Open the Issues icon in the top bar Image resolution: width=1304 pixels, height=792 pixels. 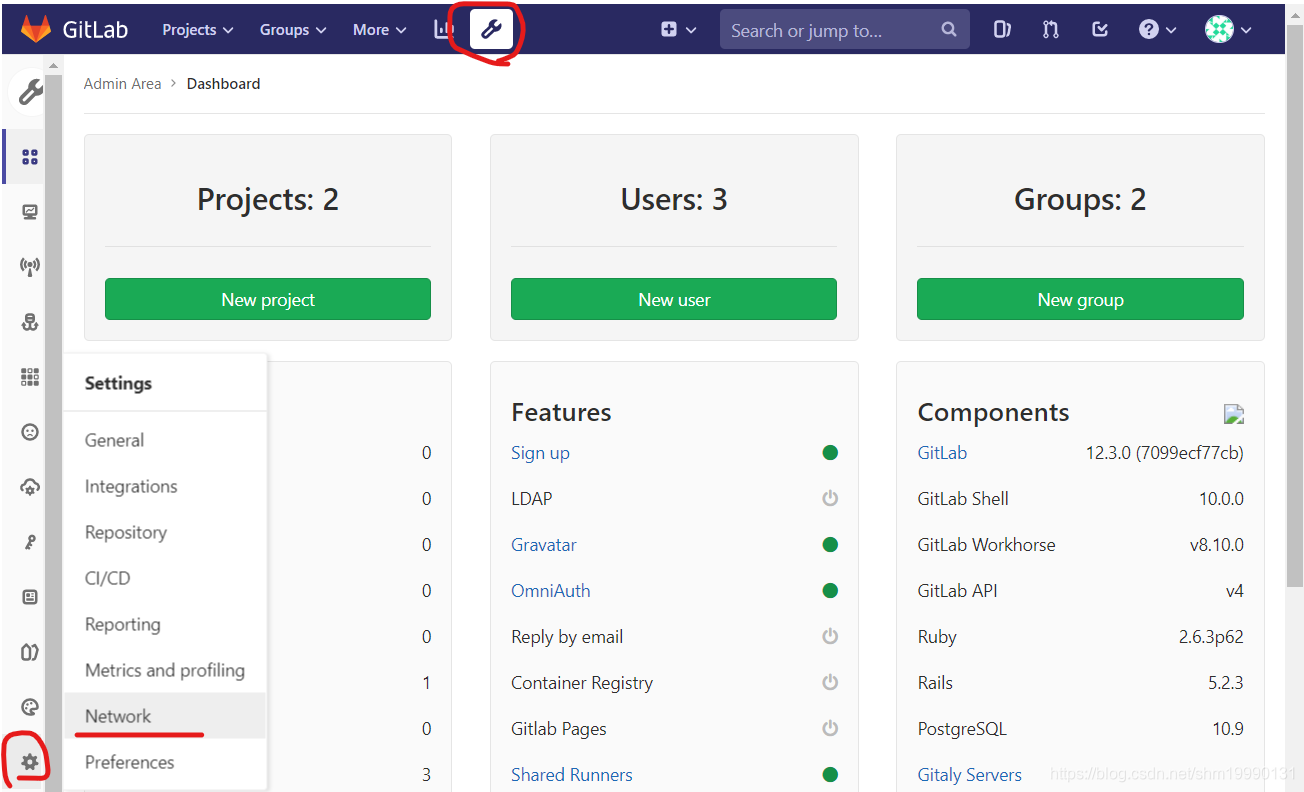point(1002,30)
